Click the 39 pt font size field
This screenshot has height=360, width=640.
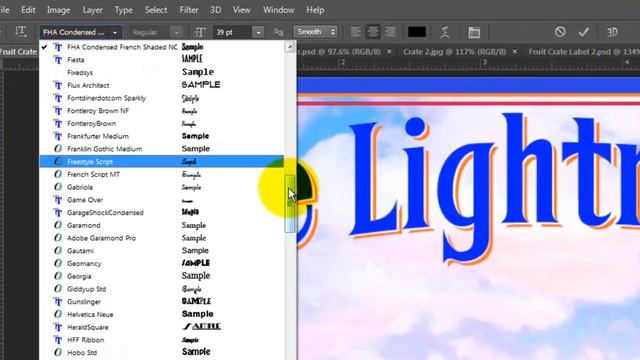(x=233, y=32)
